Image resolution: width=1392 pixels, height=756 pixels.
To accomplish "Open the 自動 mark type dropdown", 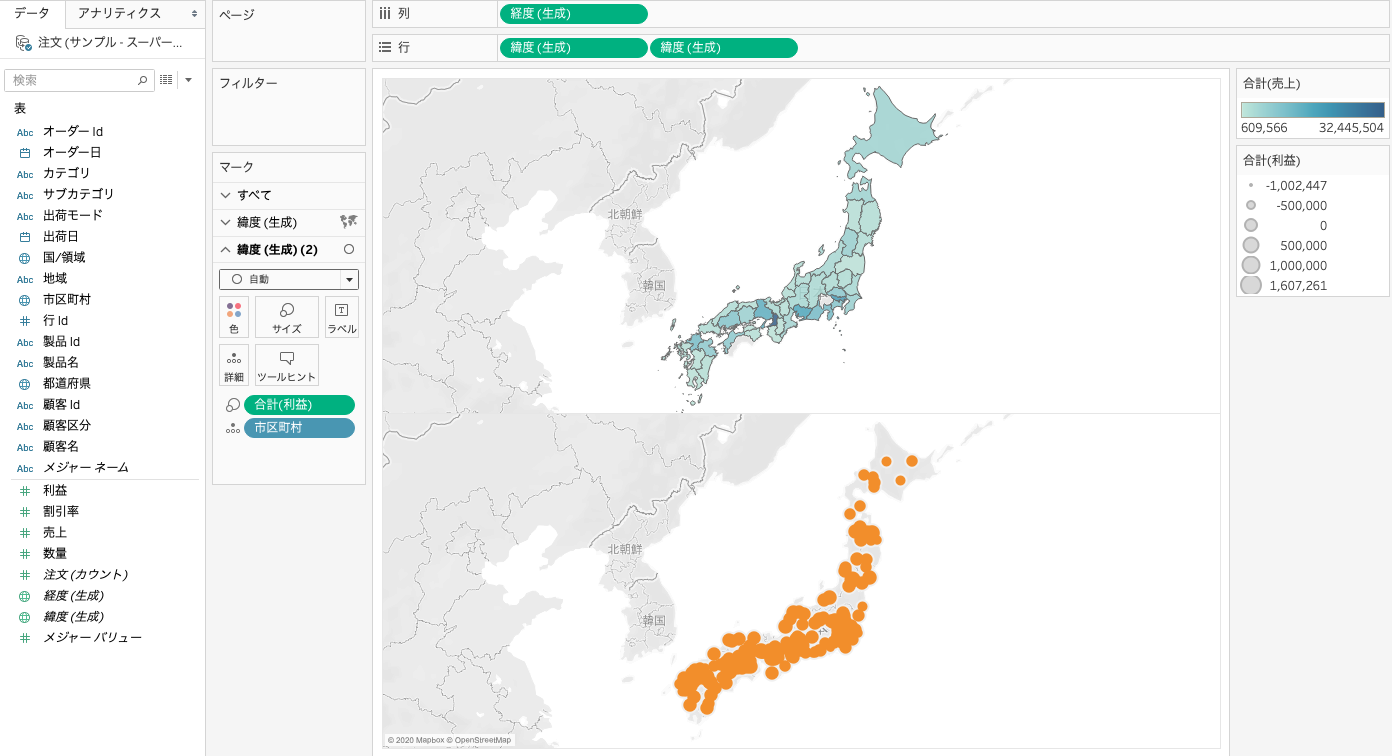I will point(288,279).
